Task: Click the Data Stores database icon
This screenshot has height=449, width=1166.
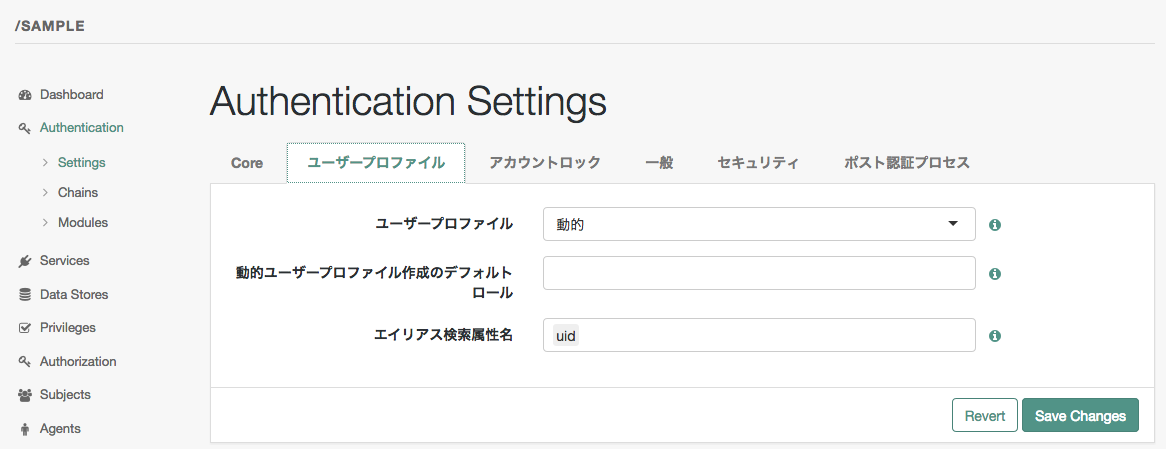Action: point(25,295)
